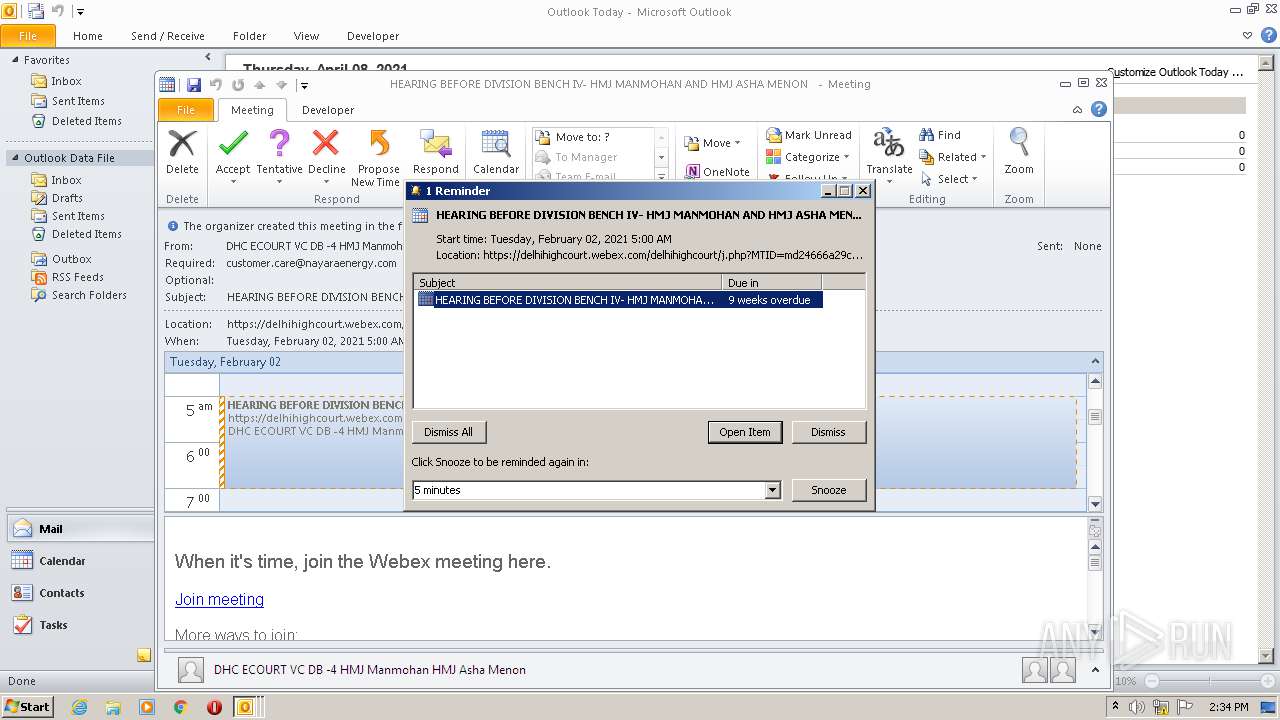
Task: Click Dismiss All in reminder dialog
Action: point(448,432)
